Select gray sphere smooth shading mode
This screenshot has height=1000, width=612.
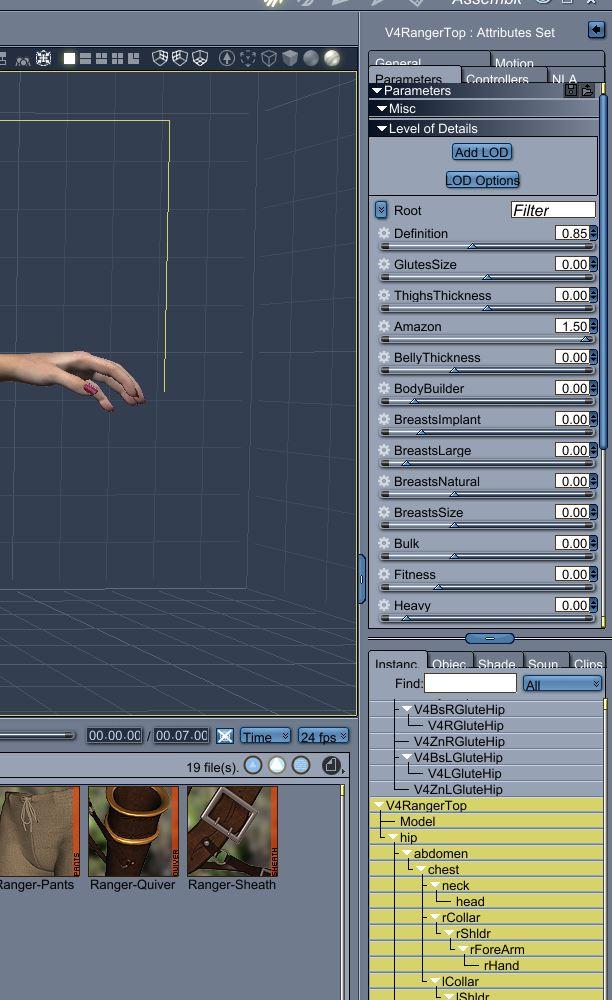coord(311,58)
